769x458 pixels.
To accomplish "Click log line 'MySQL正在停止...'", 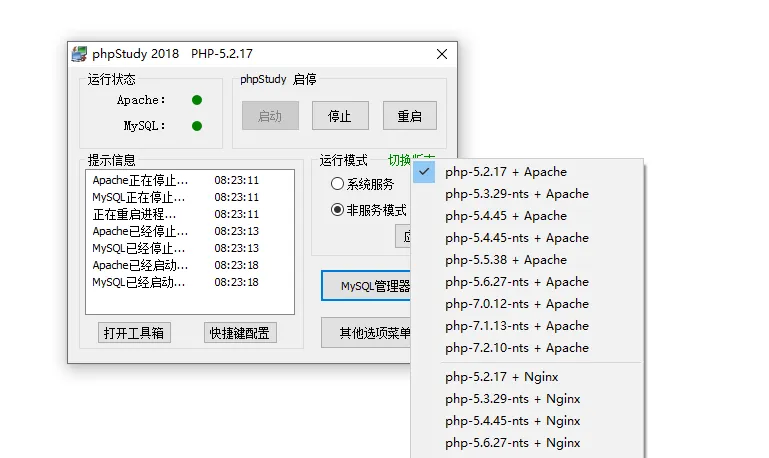I will point(176,197).
